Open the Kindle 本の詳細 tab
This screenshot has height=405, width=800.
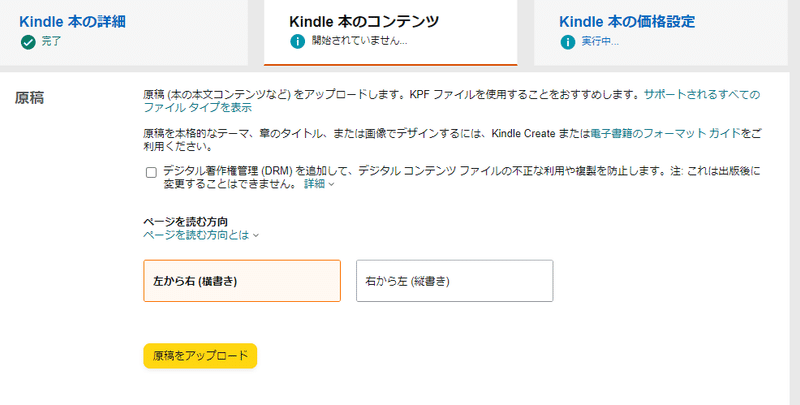[x=72, y=21]
